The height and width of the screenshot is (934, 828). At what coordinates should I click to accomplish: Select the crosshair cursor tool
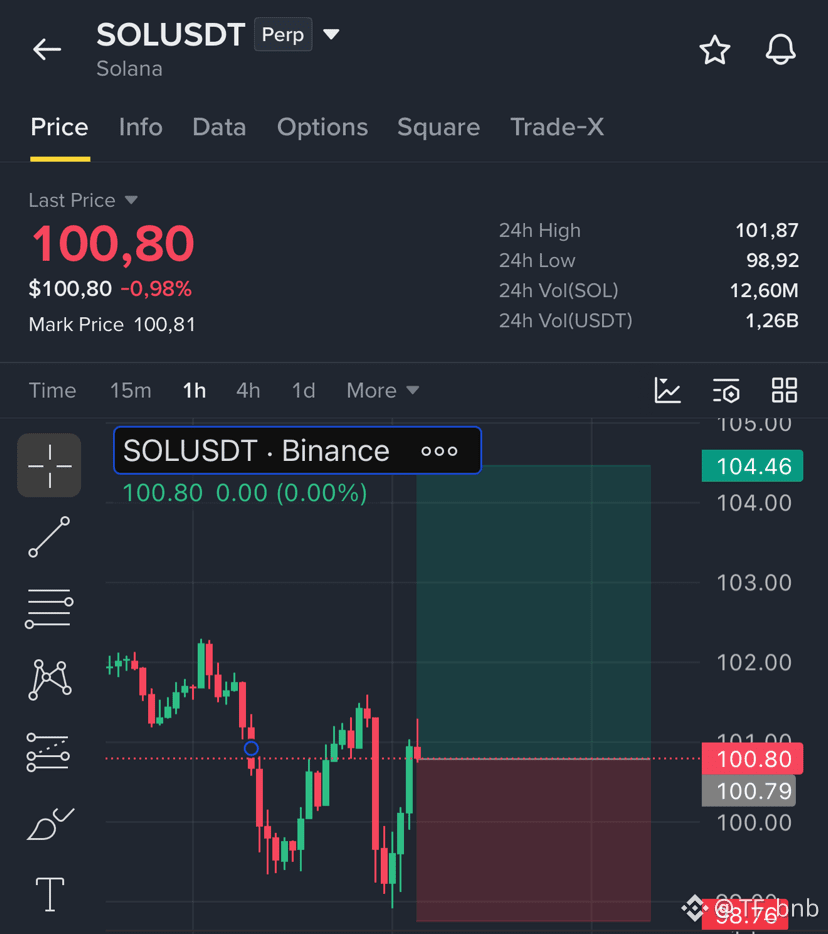pos(49,465)
